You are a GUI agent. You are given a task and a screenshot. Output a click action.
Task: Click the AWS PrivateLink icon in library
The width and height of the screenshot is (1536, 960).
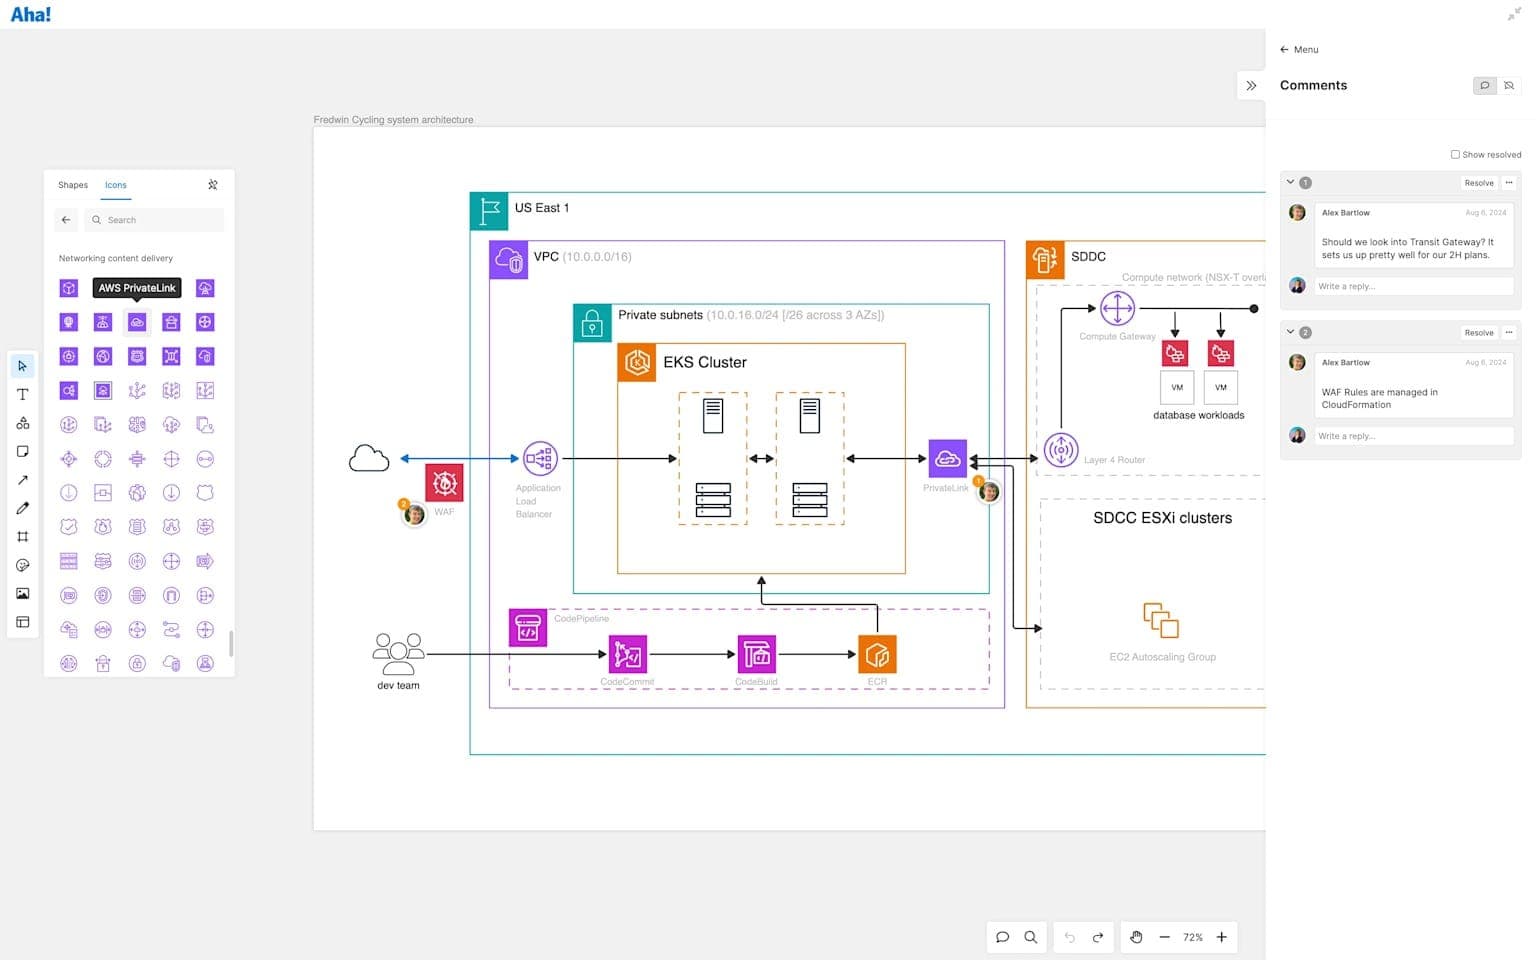click(x=137, y=322)
